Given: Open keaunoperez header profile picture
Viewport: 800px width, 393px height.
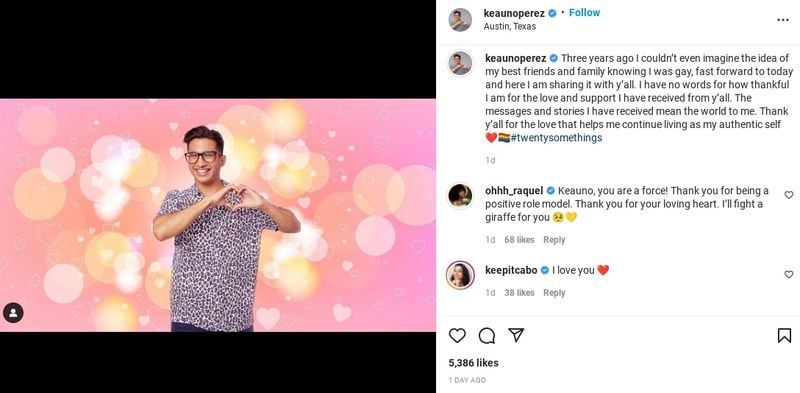Looking at the screenshot, I should [x=460, y=20].
